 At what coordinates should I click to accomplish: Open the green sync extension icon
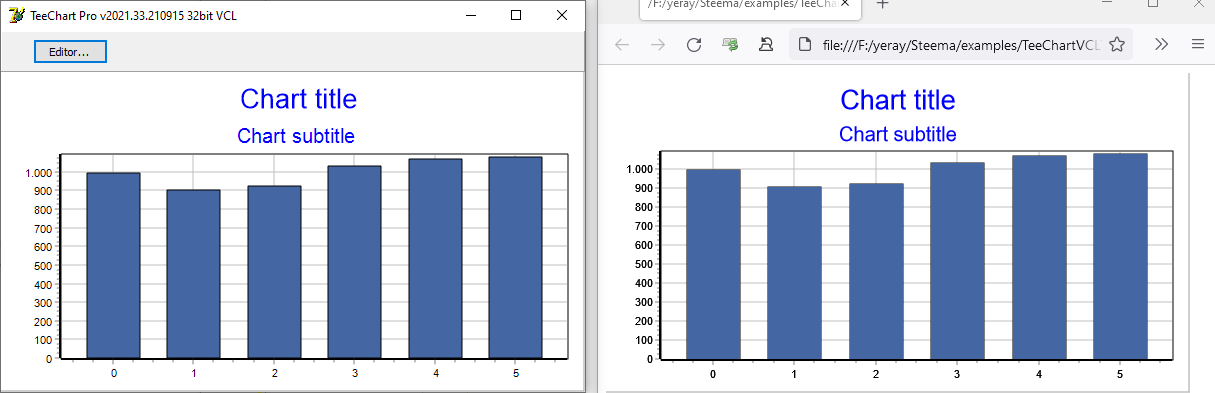coord(730,45)
